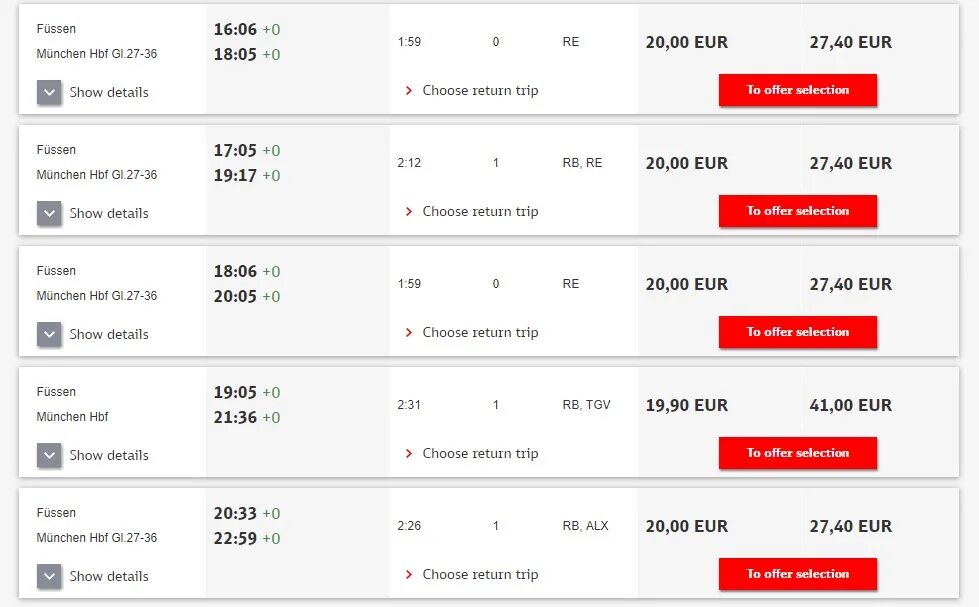Click red arrow icon beside 20:33 return trip

click(409, 575)
